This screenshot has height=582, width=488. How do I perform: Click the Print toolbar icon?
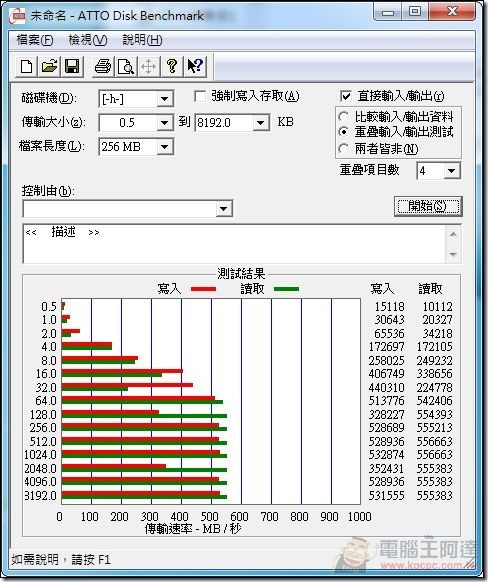click(103, 67)
